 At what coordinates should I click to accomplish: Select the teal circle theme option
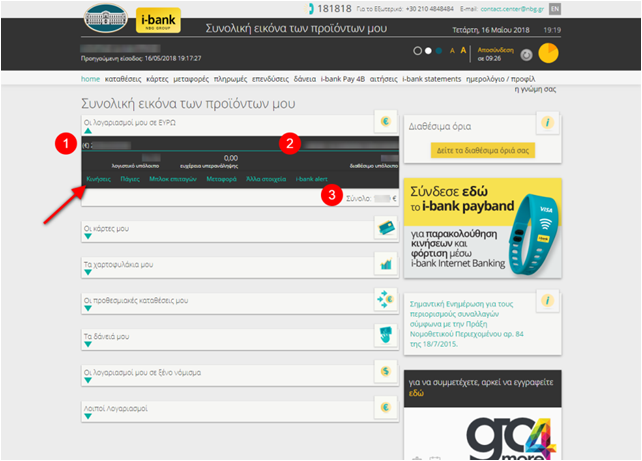pos(439,51)
